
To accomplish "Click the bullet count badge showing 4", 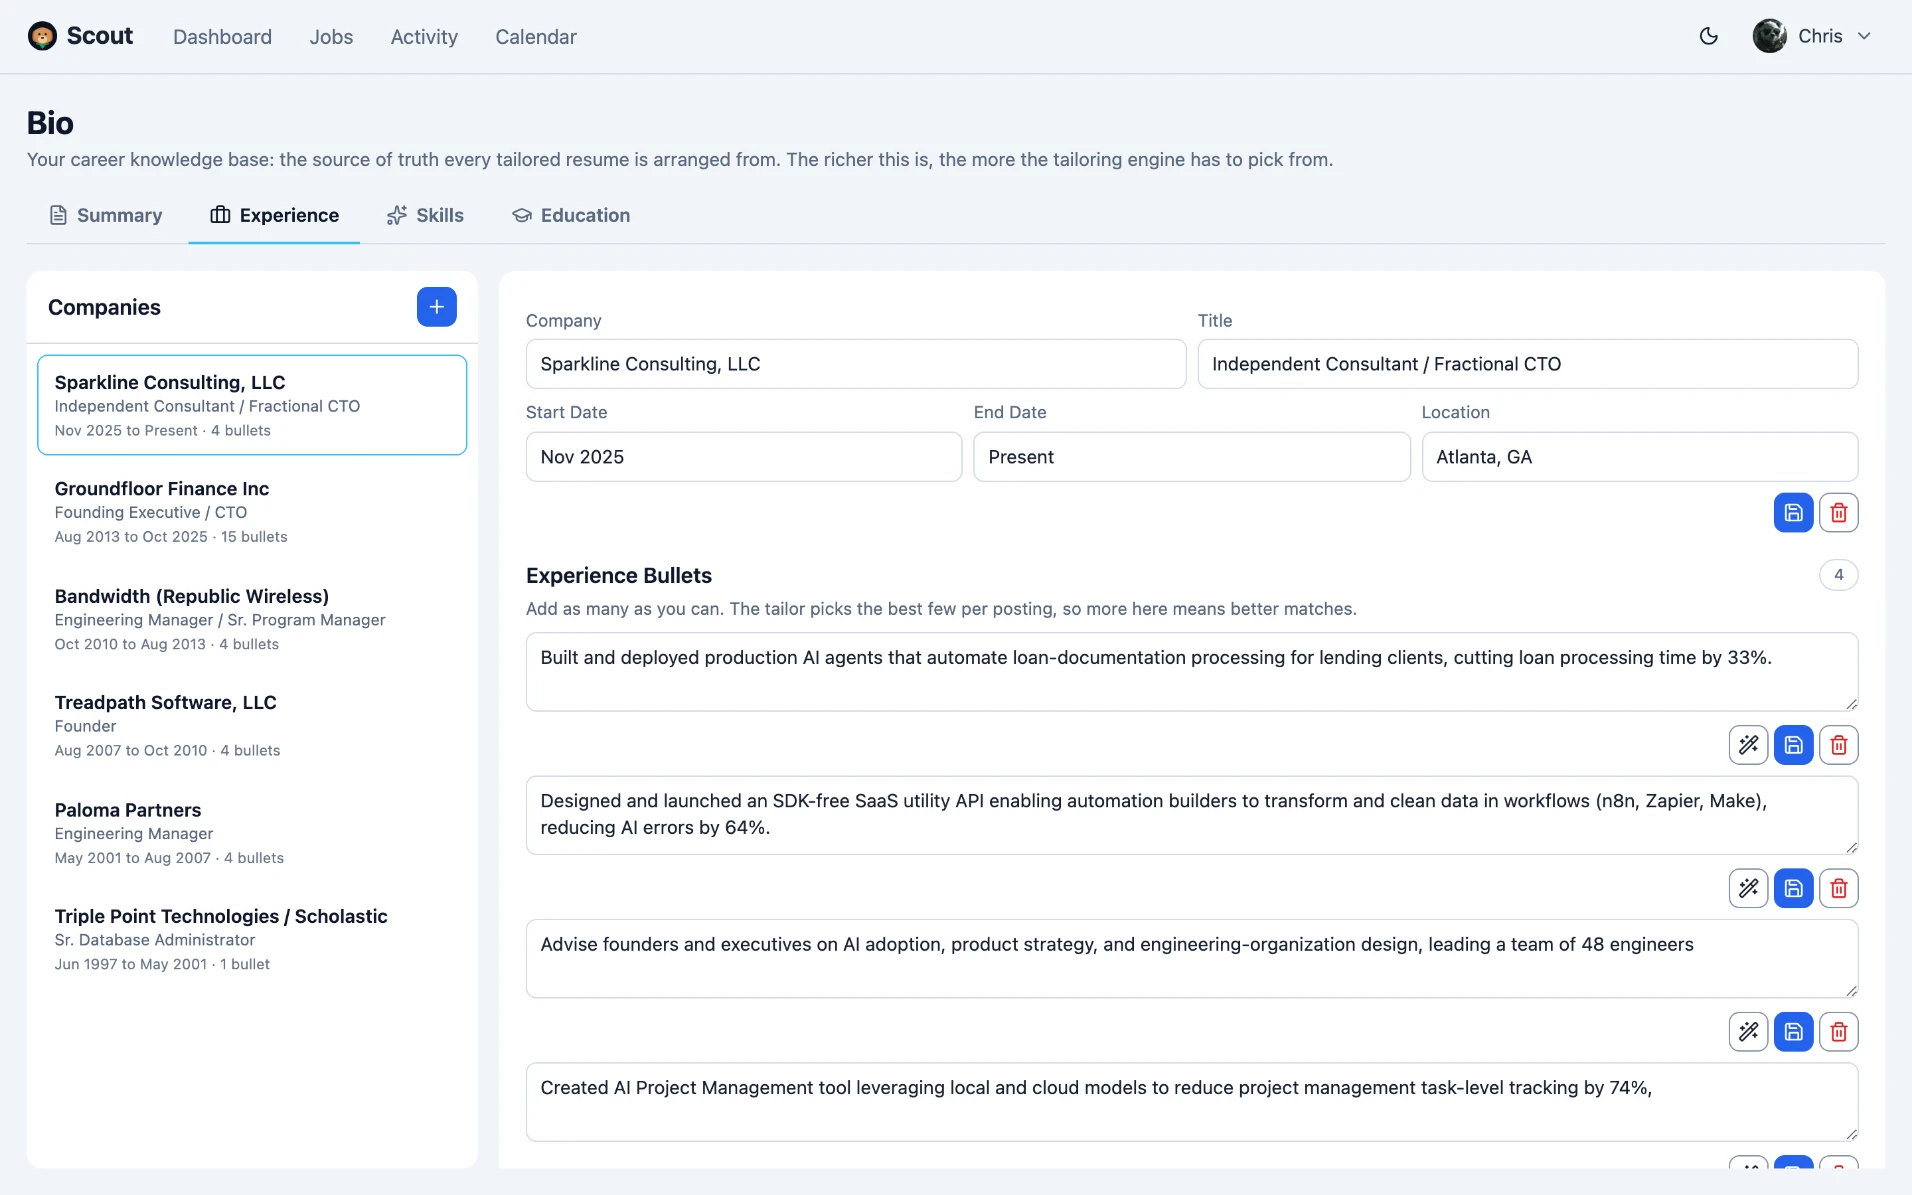I will pyautogui.click(x=1838, y=575).
